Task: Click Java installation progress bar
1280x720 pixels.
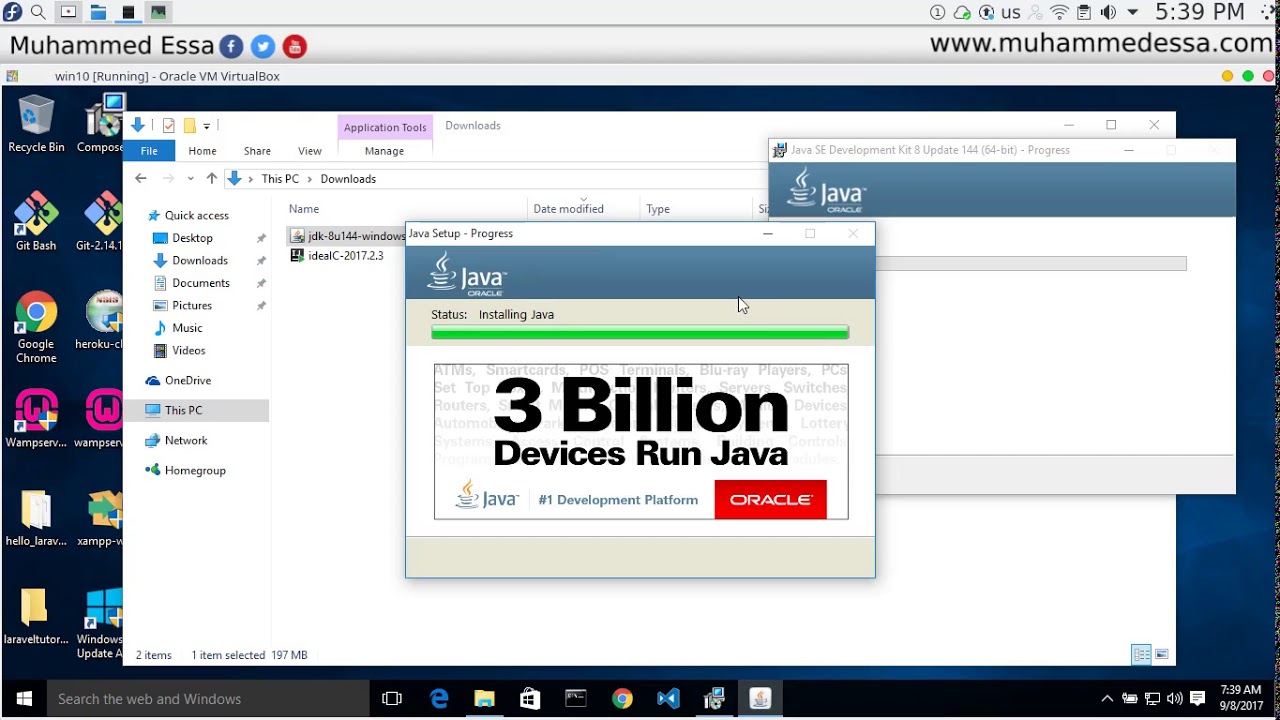Action: (x=640, y=332)
